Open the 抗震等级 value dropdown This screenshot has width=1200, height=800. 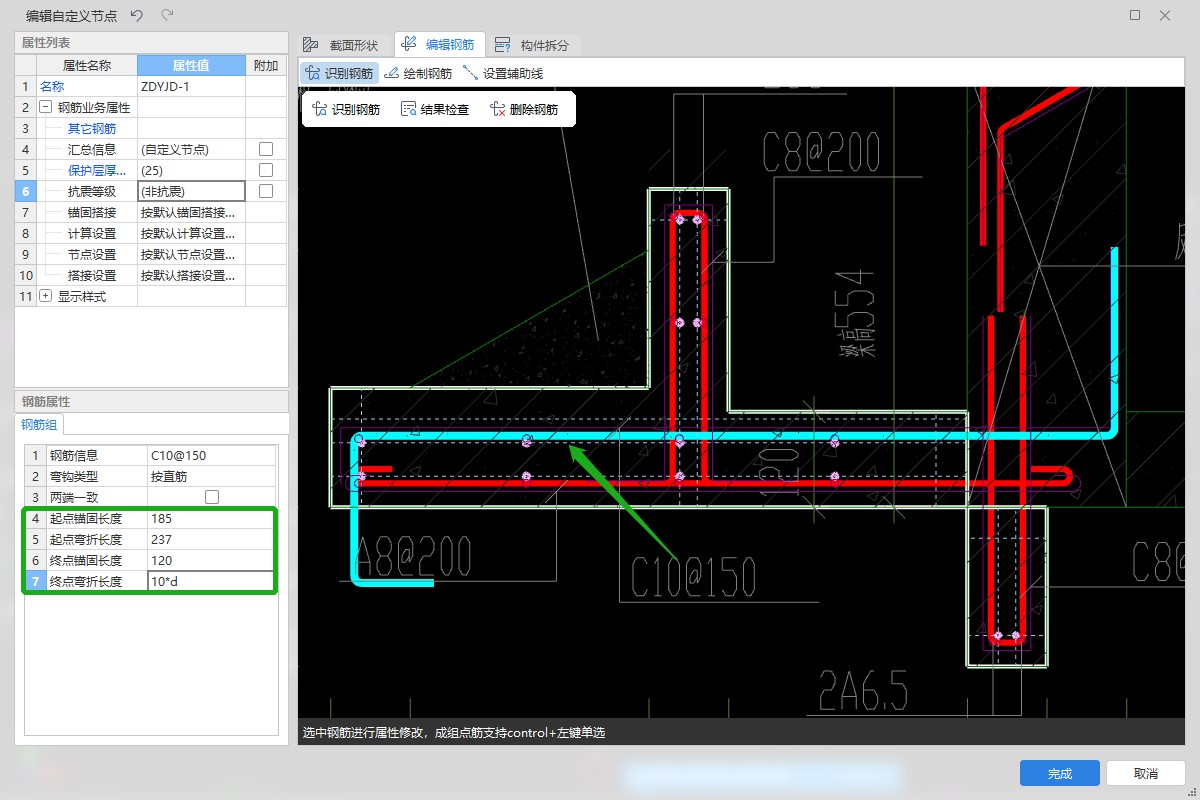pyautogui.click(x=191, y=191)
